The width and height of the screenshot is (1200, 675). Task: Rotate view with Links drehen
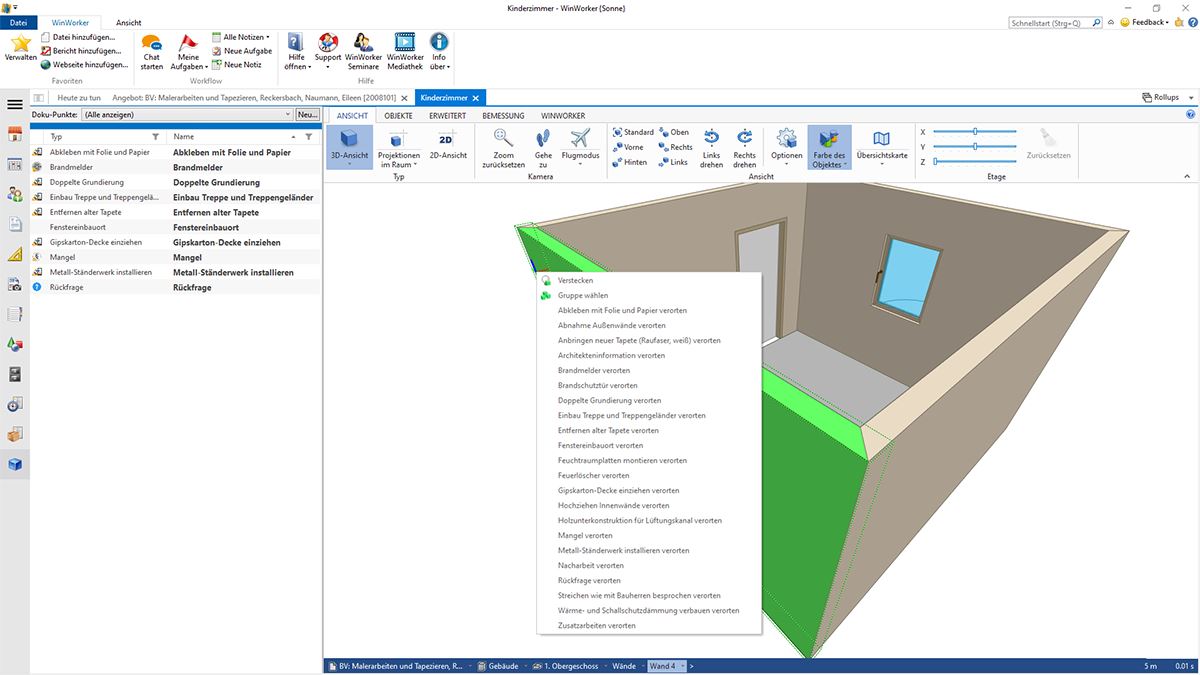(711, 148)
